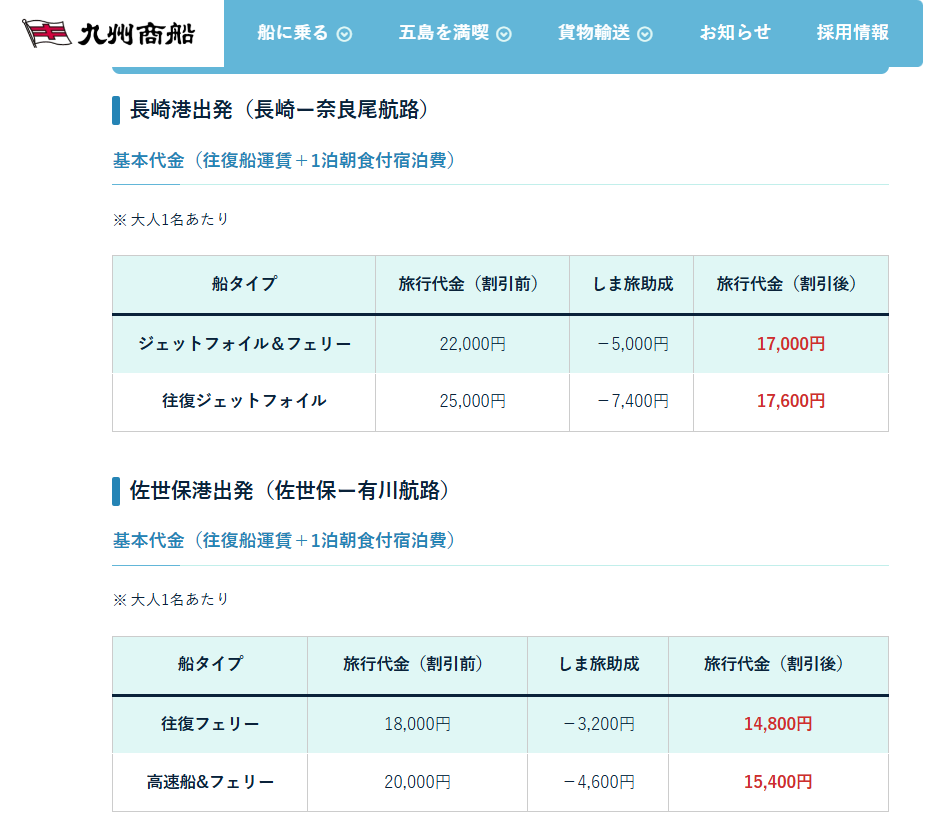
Task: Expand the 五島を満喫 chevron arrow
Action: [504, 34]
